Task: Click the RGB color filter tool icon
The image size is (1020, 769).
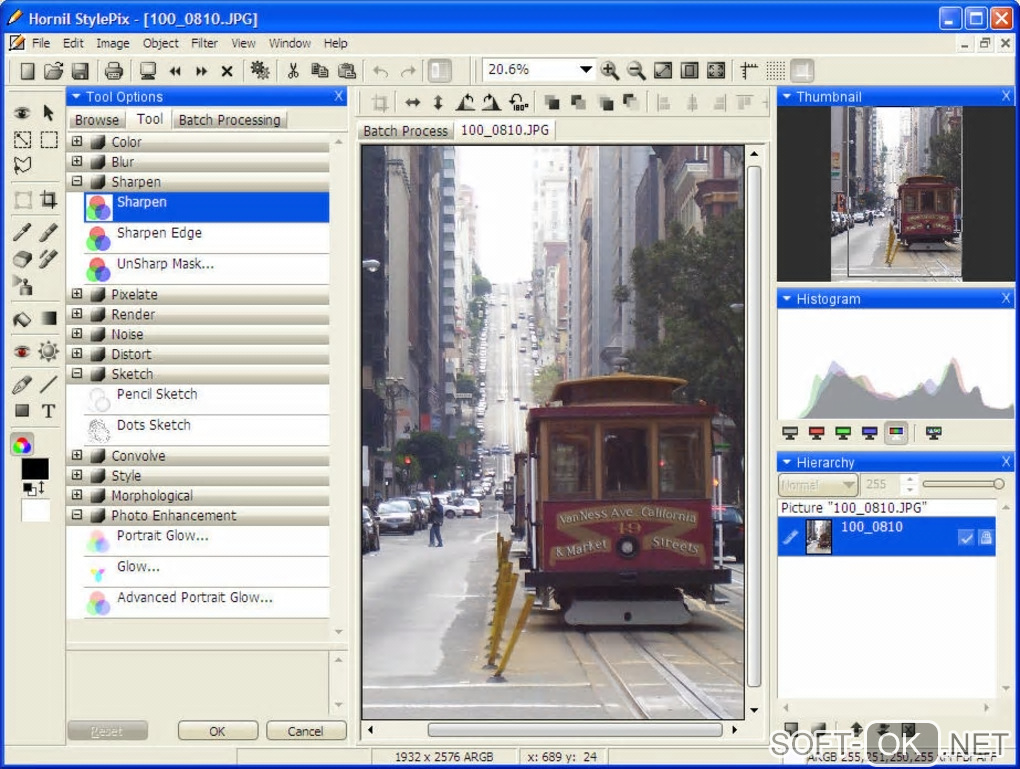Action: click(22, 444)
